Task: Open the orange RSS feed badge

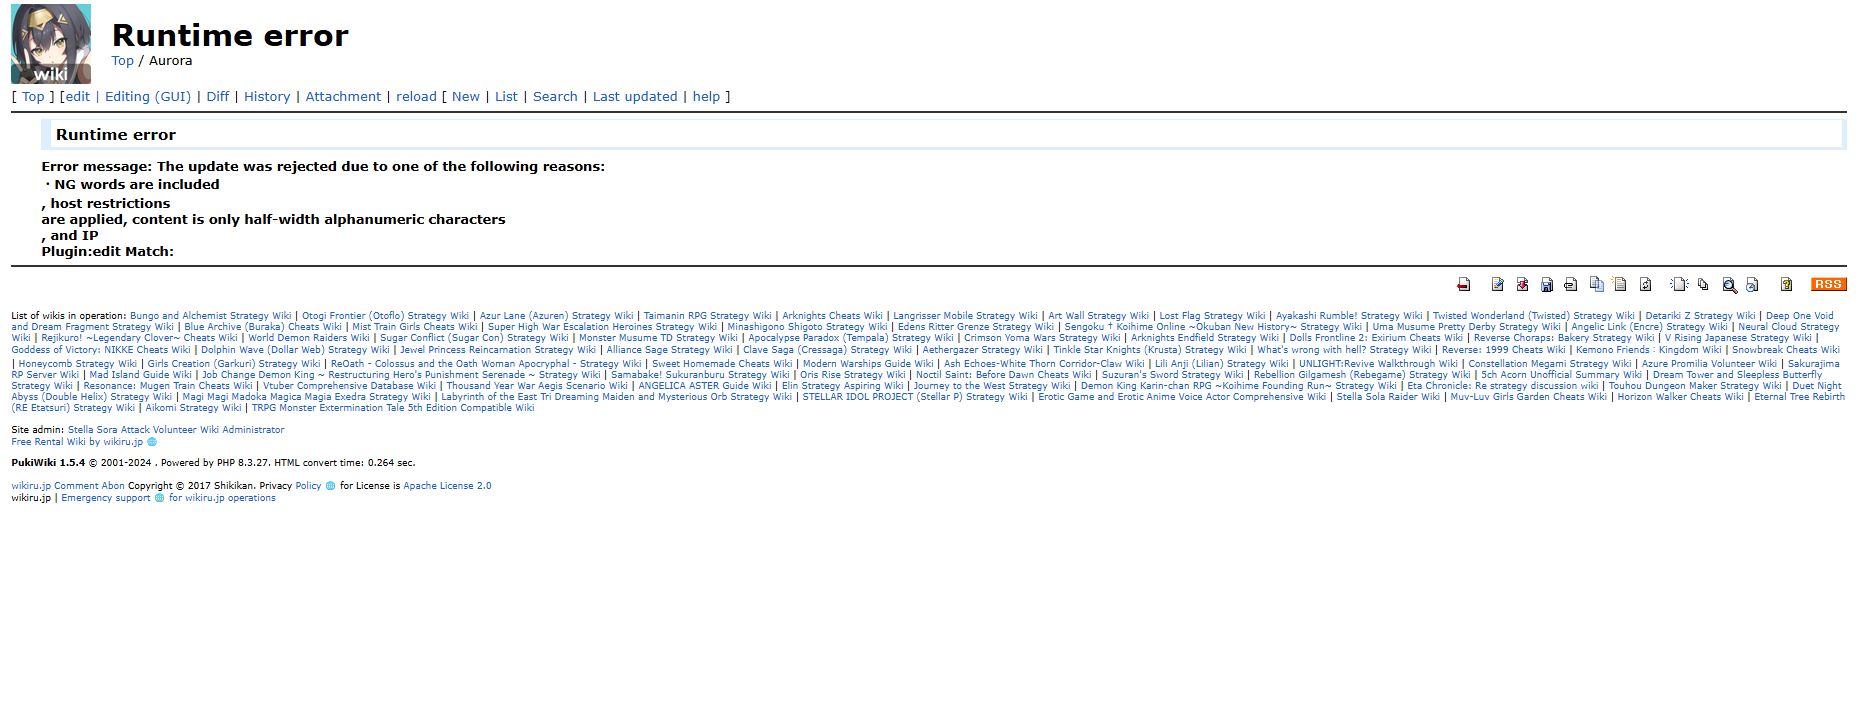Action: tap(1829, 285)
